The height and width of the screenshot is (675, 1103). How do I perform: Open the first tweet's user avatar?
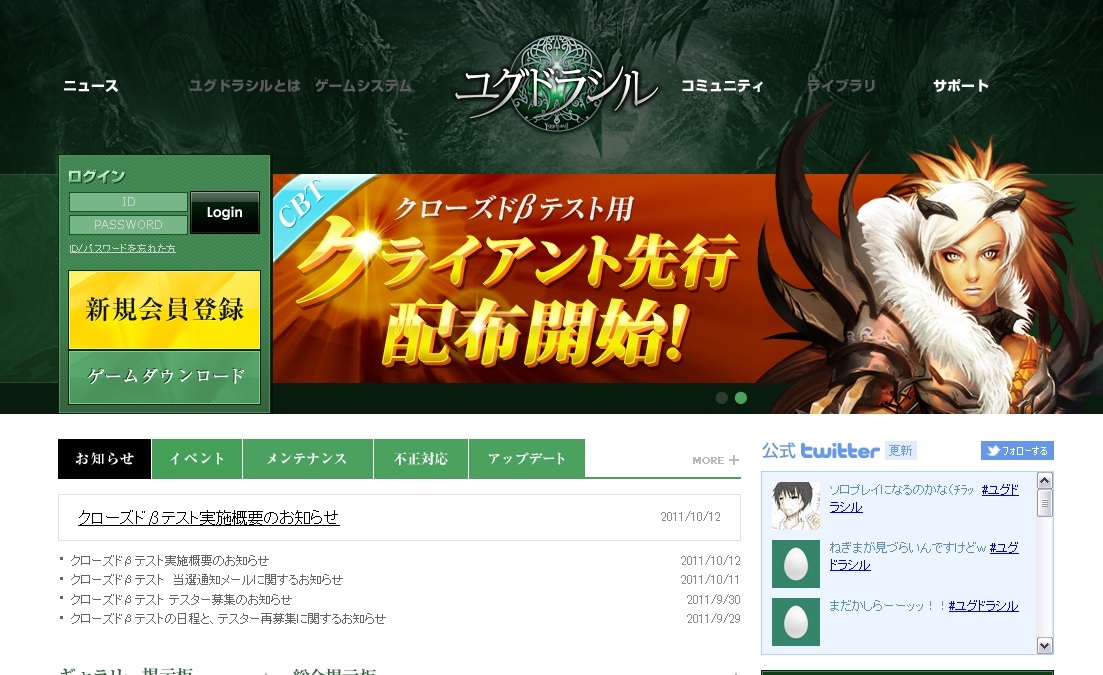[796, 506]
